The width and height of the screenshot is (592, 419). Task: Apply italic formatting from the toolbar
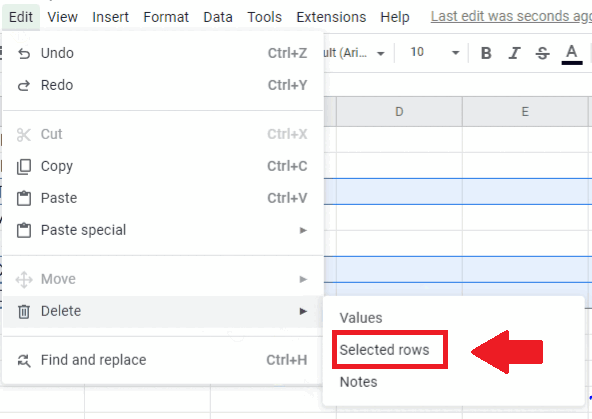pos(514,53)
